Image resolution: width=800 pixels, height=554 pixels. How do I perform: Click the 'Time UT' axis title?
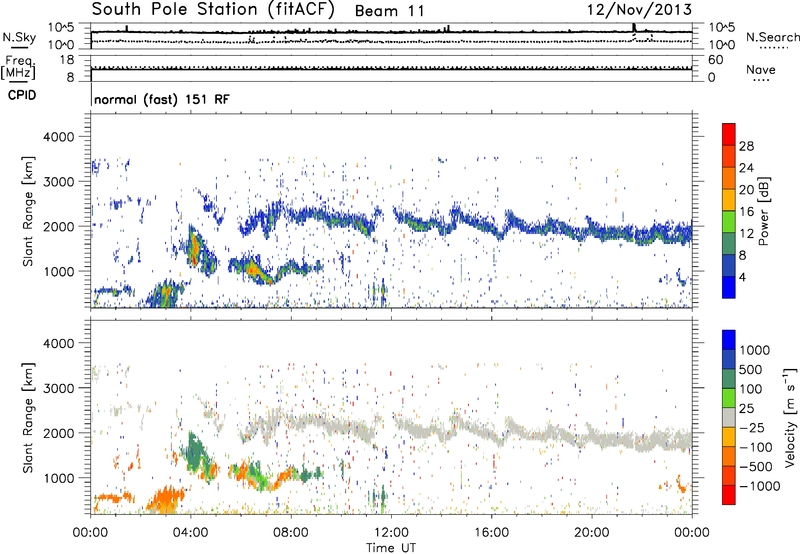click(x=391, y=548)
